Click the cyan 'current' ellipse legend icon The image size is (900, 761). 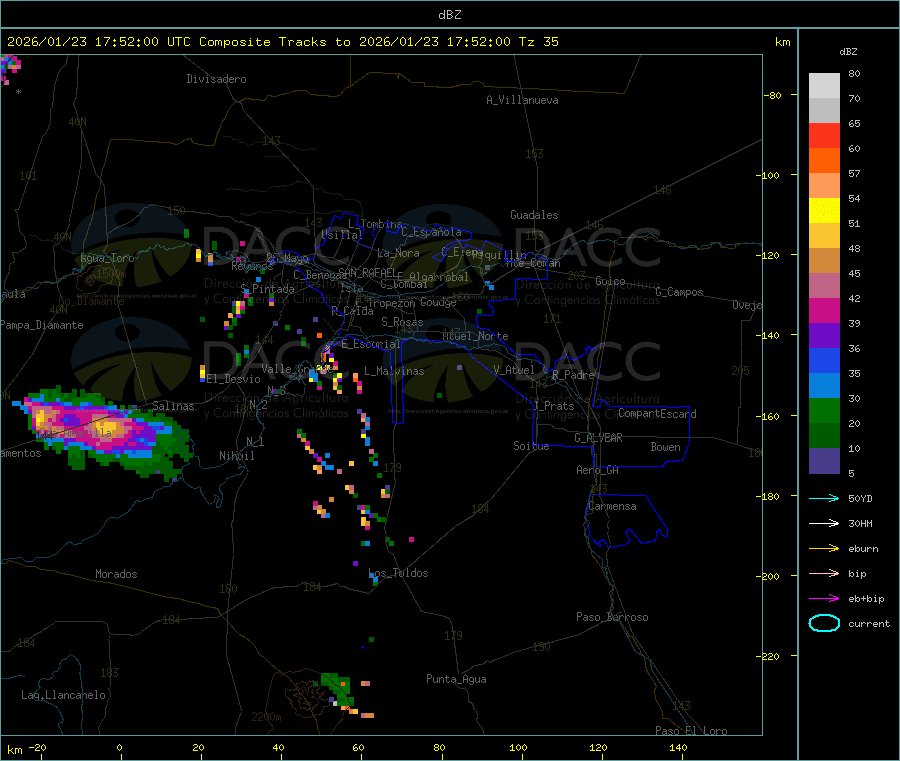tap(824, 623)
